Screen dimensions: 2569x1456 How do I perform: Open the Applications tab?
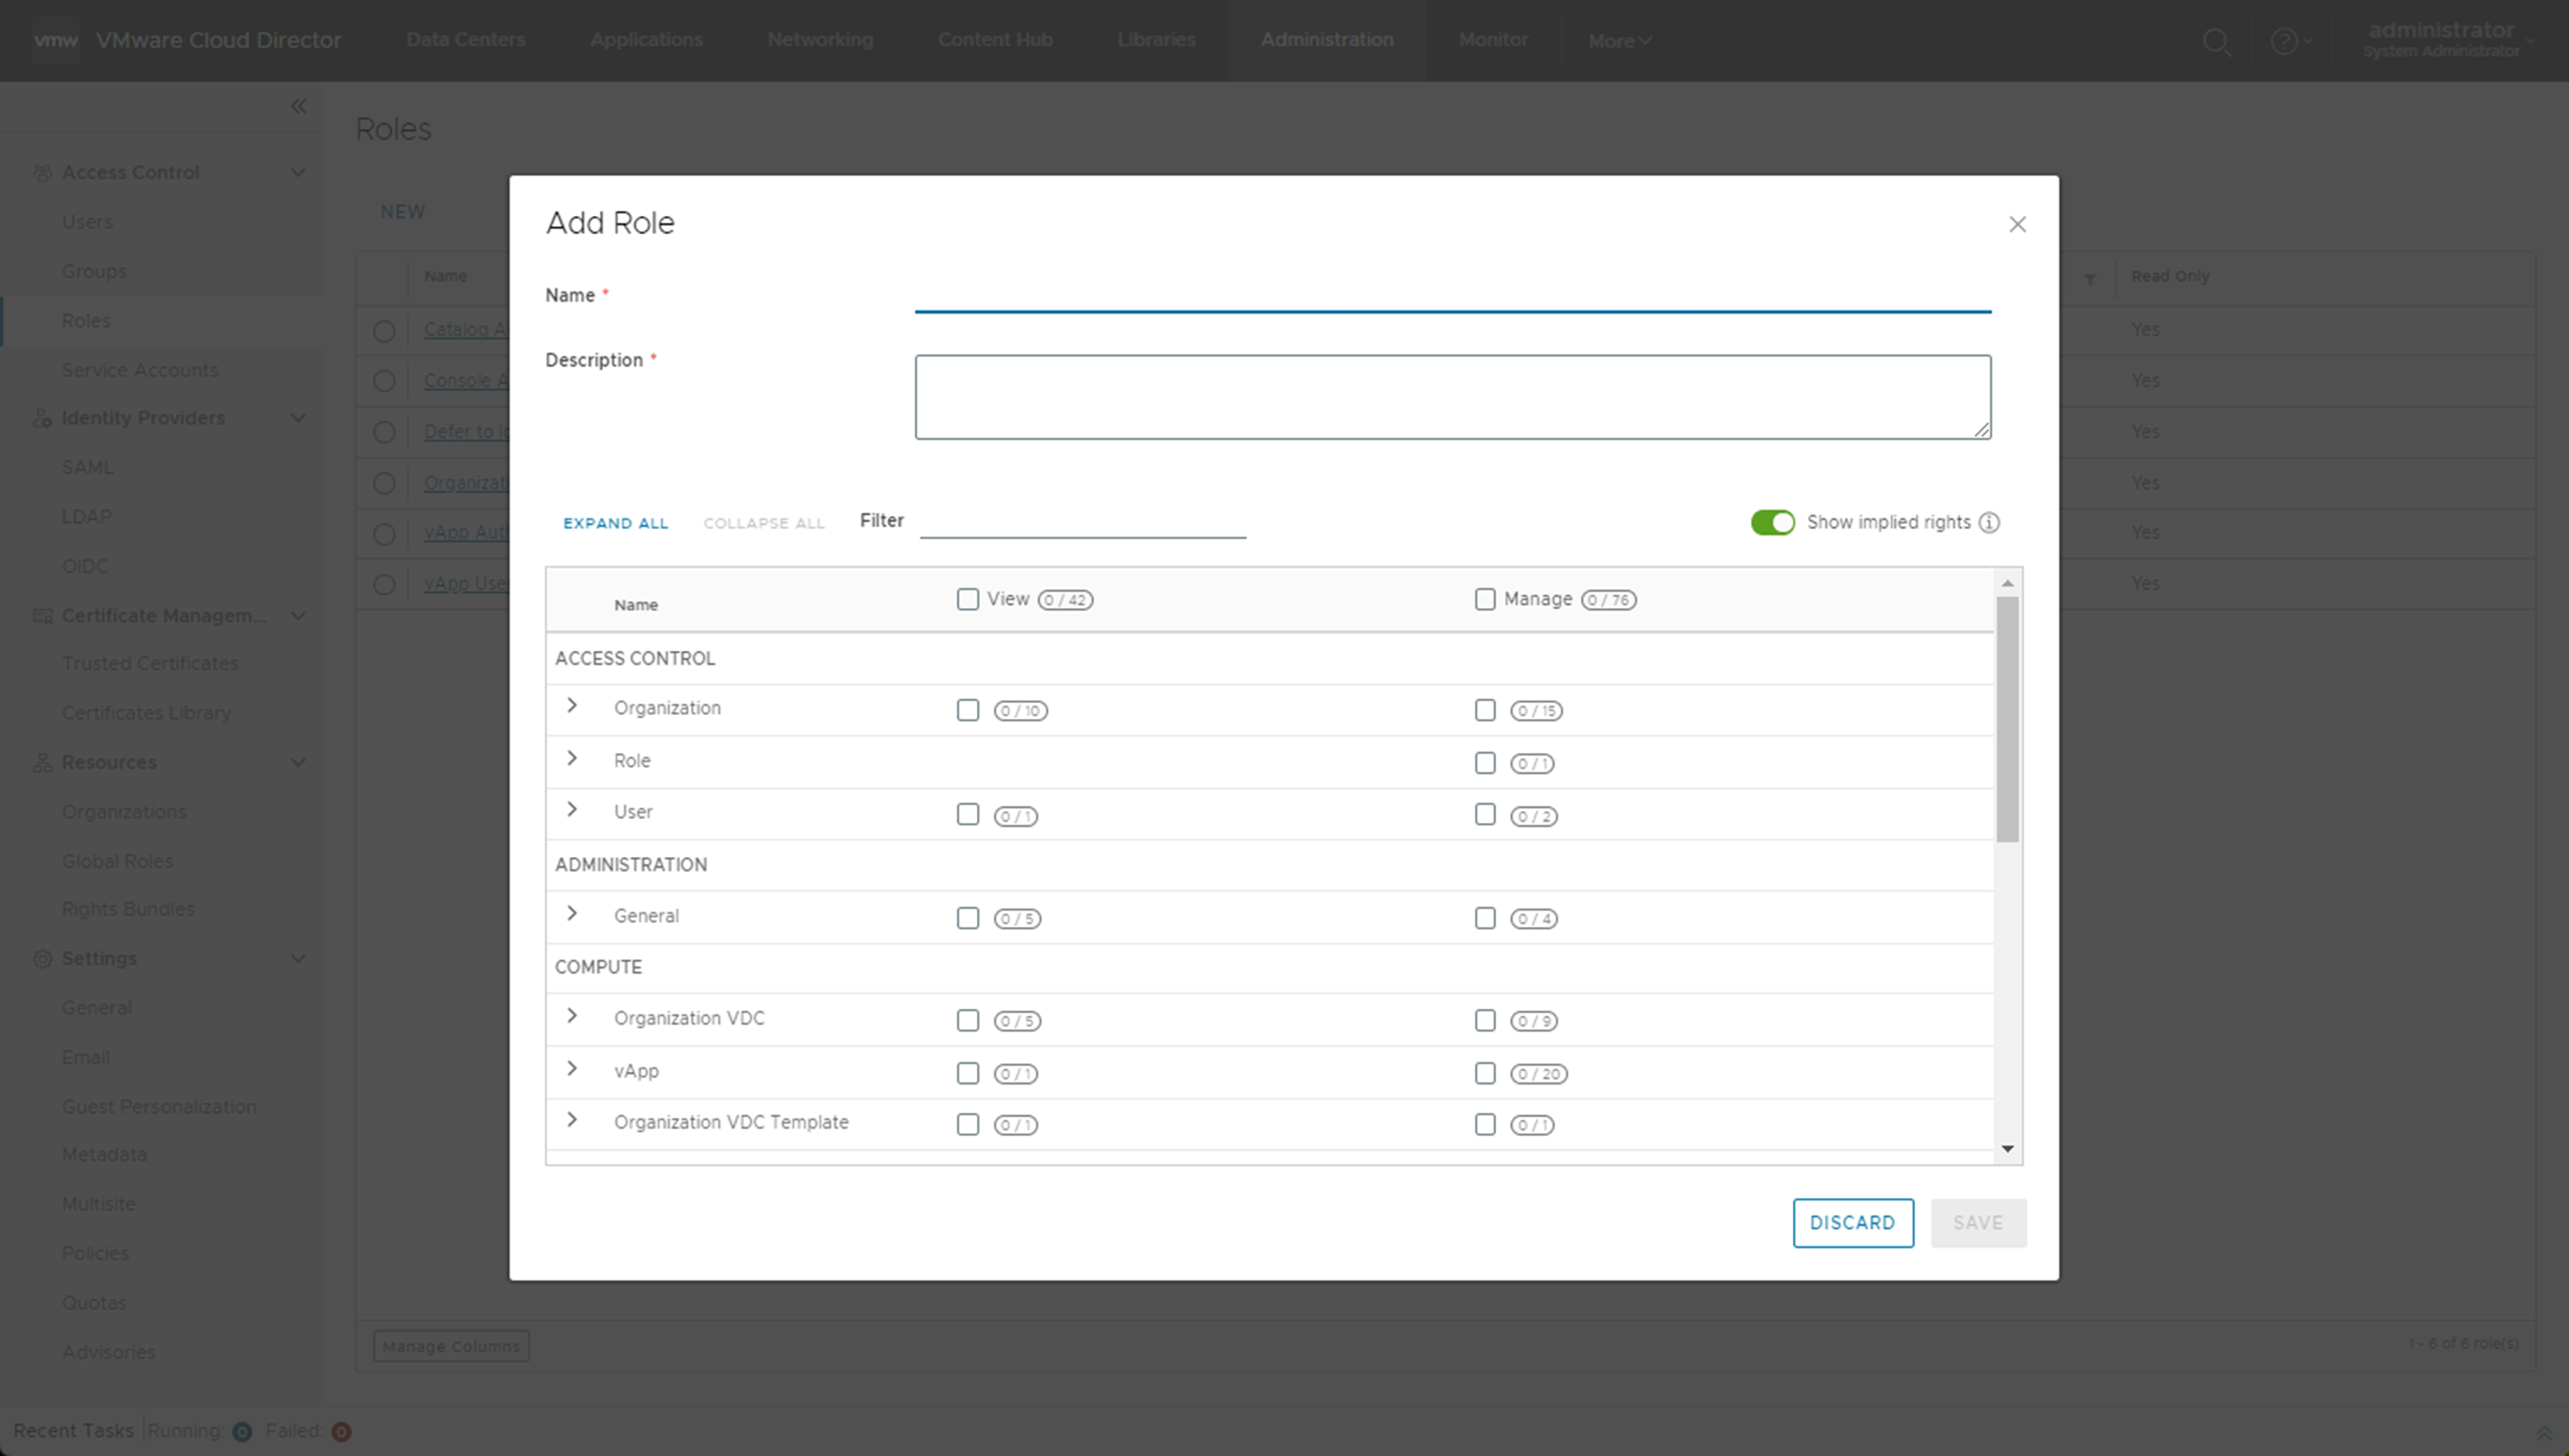pos(646,40)
